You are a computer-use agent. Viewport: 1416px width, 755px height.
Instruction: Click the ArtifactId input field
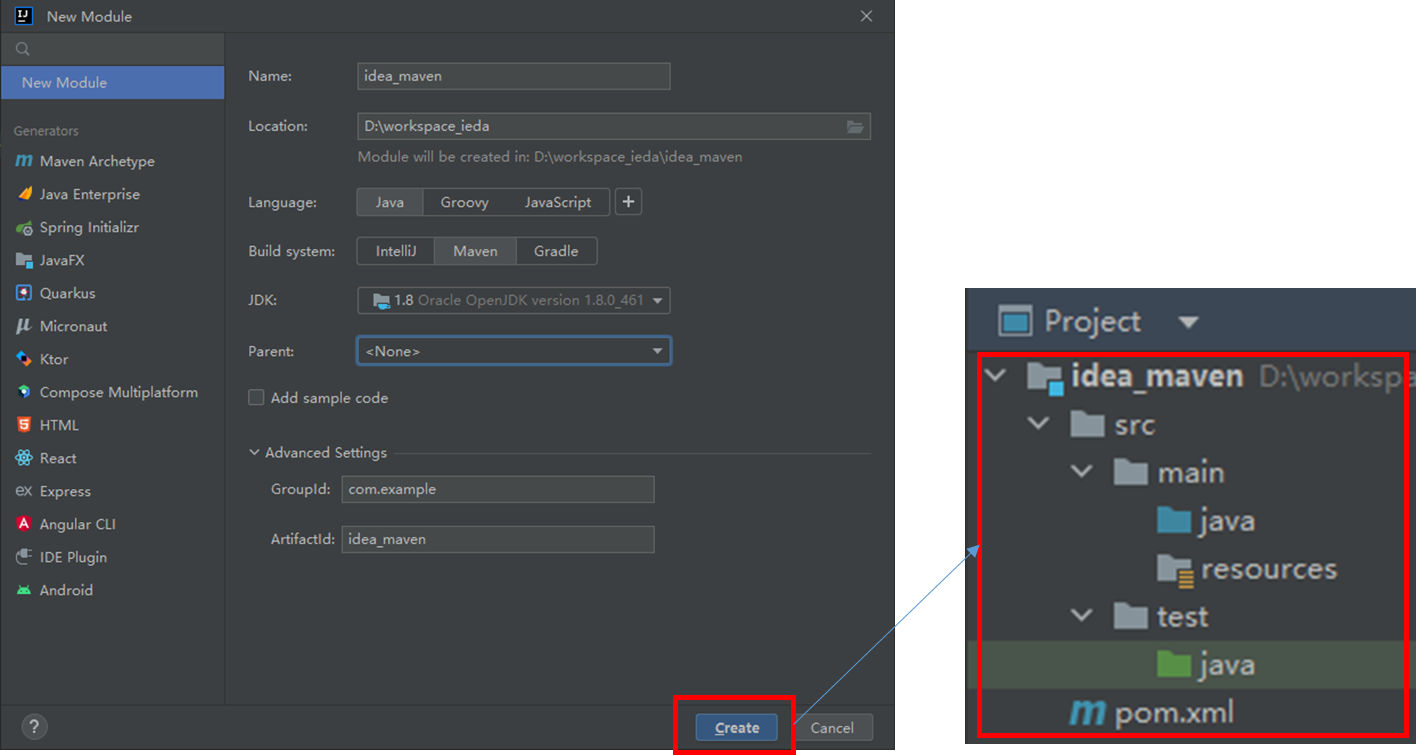498,539
